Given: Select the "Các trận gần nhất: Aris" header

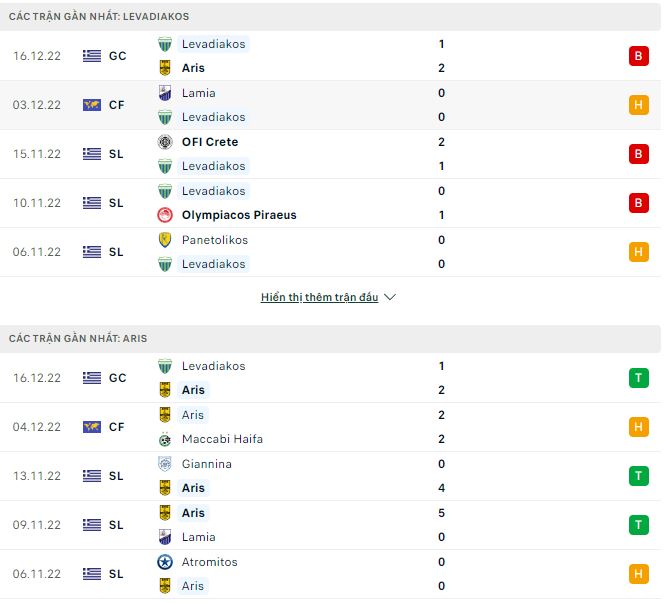Looking at the screenshot, I should pyautogui.click(x=78, y=339).
